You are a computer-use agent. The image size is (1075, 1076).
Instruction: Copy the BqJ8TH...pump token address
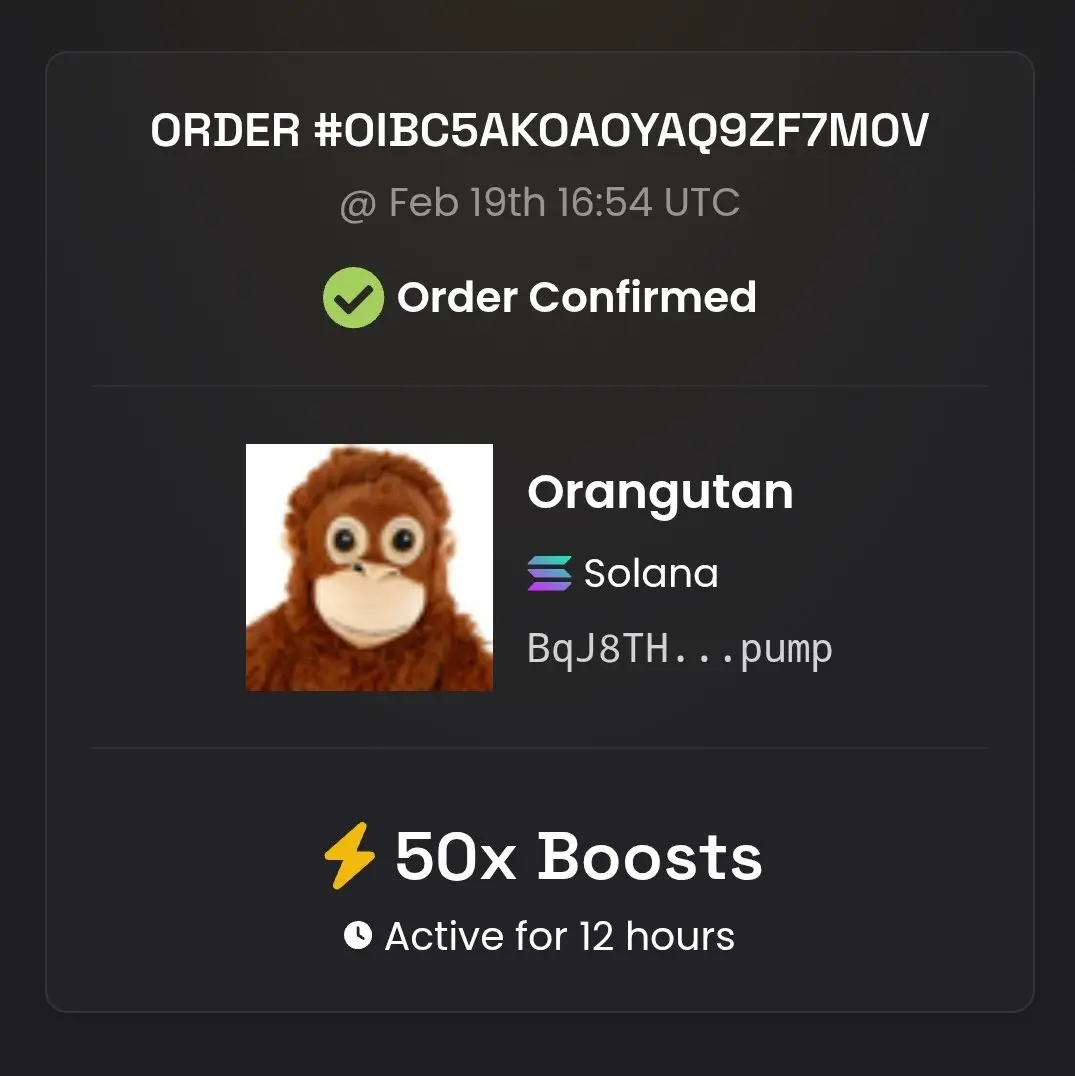[679, 649]
